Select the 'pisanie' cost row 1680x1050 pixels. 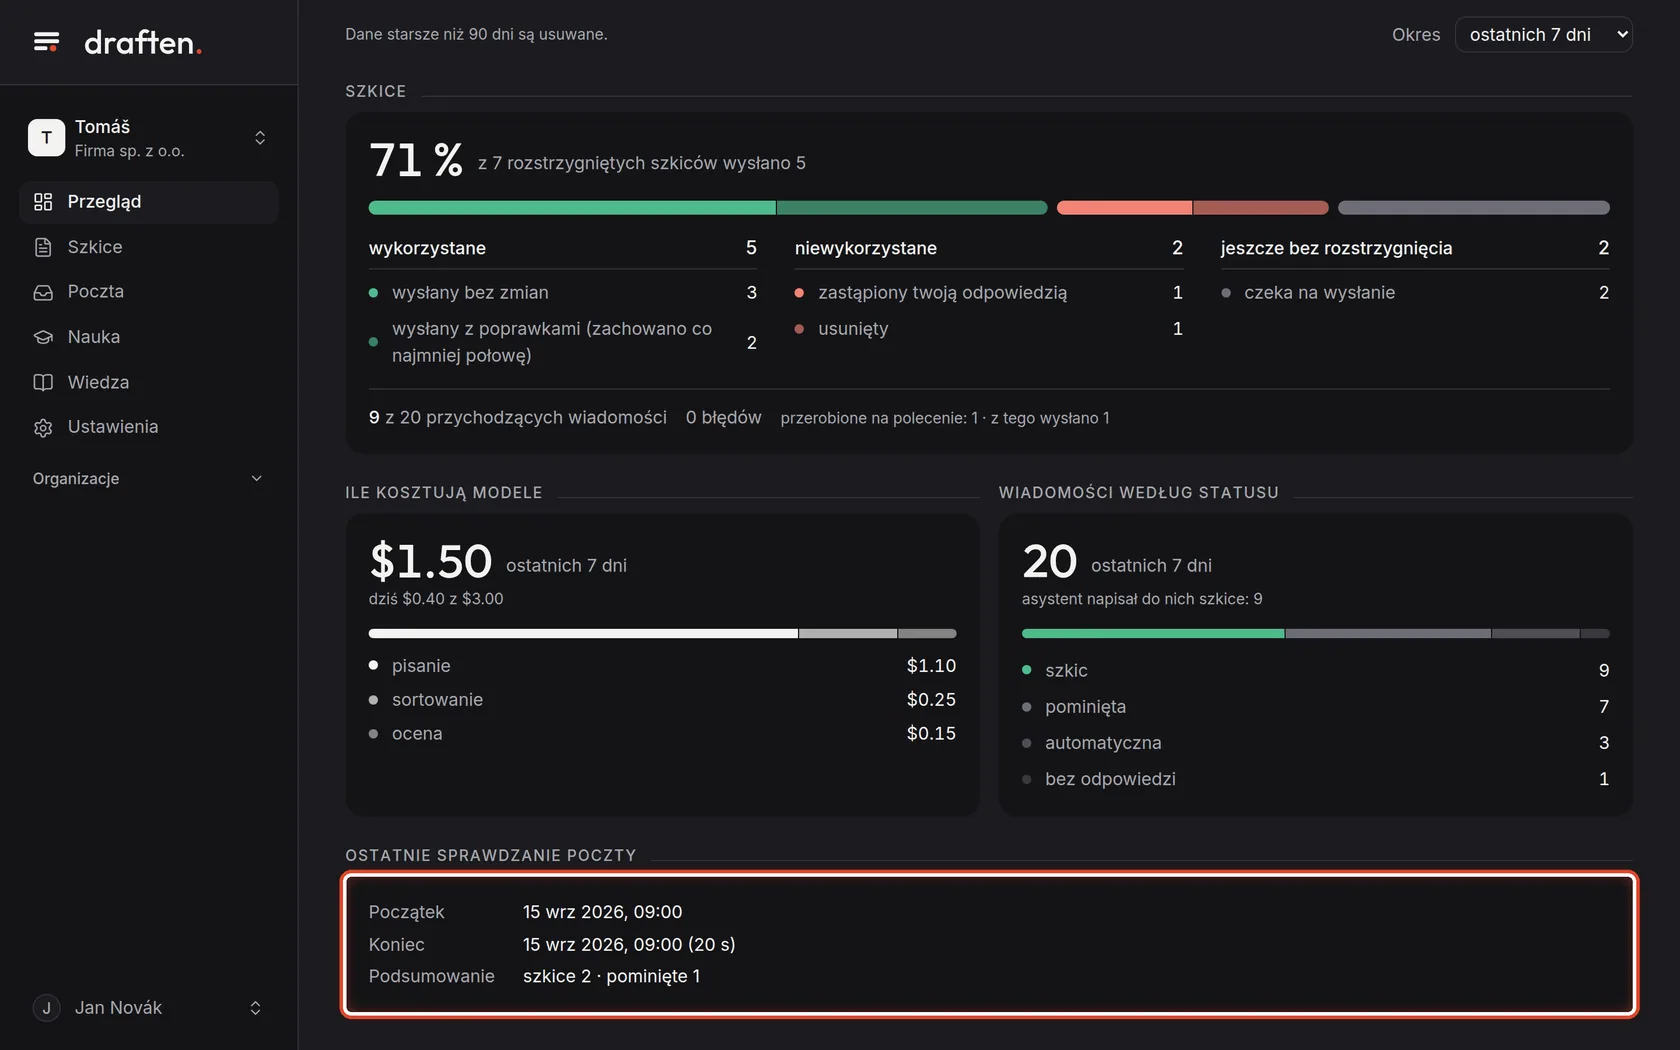pyautogui.click(x=662, y=666)
